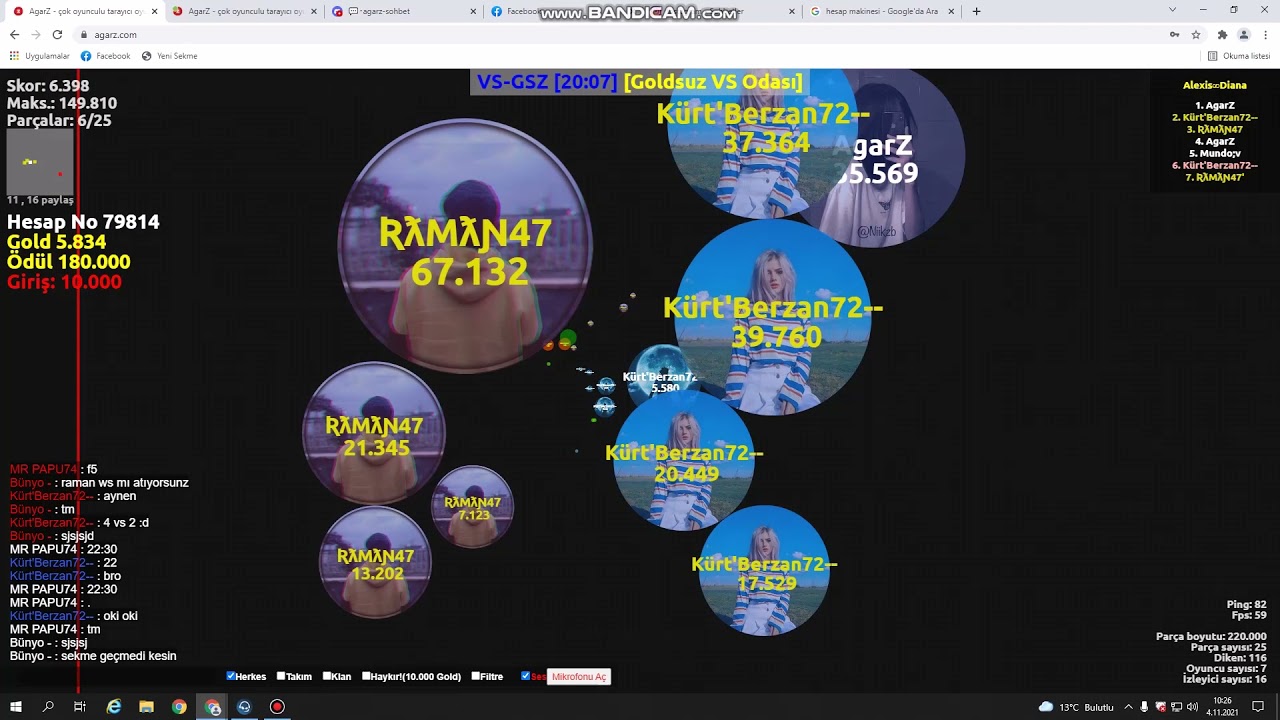Click the RAMAN47 67.132 cell

(x=465, y=246)
